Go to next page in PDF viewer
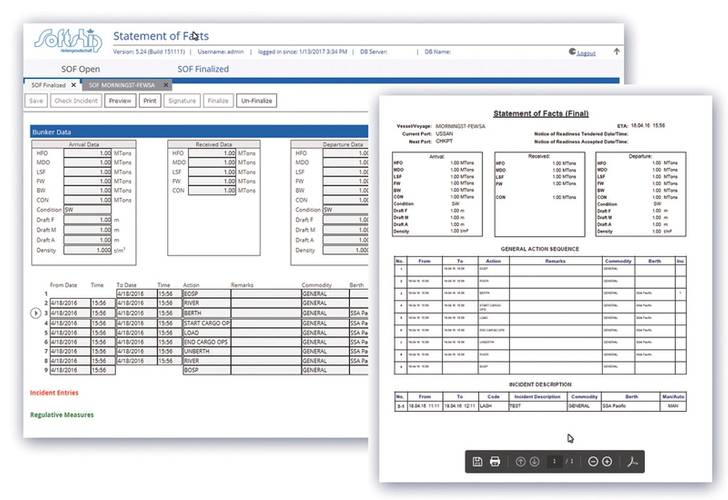Screen dimensions: 728x500 point(534,461)
